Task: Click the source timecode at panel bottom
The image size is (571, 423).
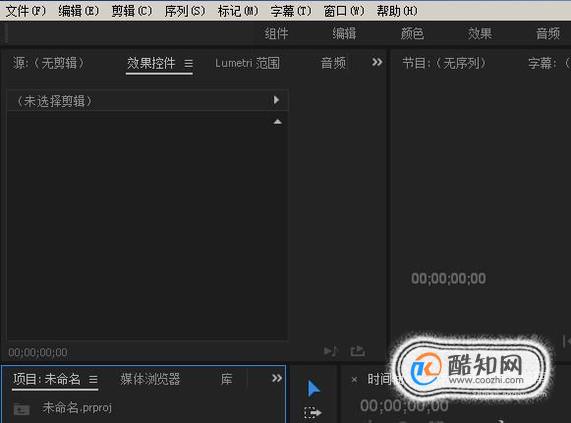Action: [x=38, y=352]
